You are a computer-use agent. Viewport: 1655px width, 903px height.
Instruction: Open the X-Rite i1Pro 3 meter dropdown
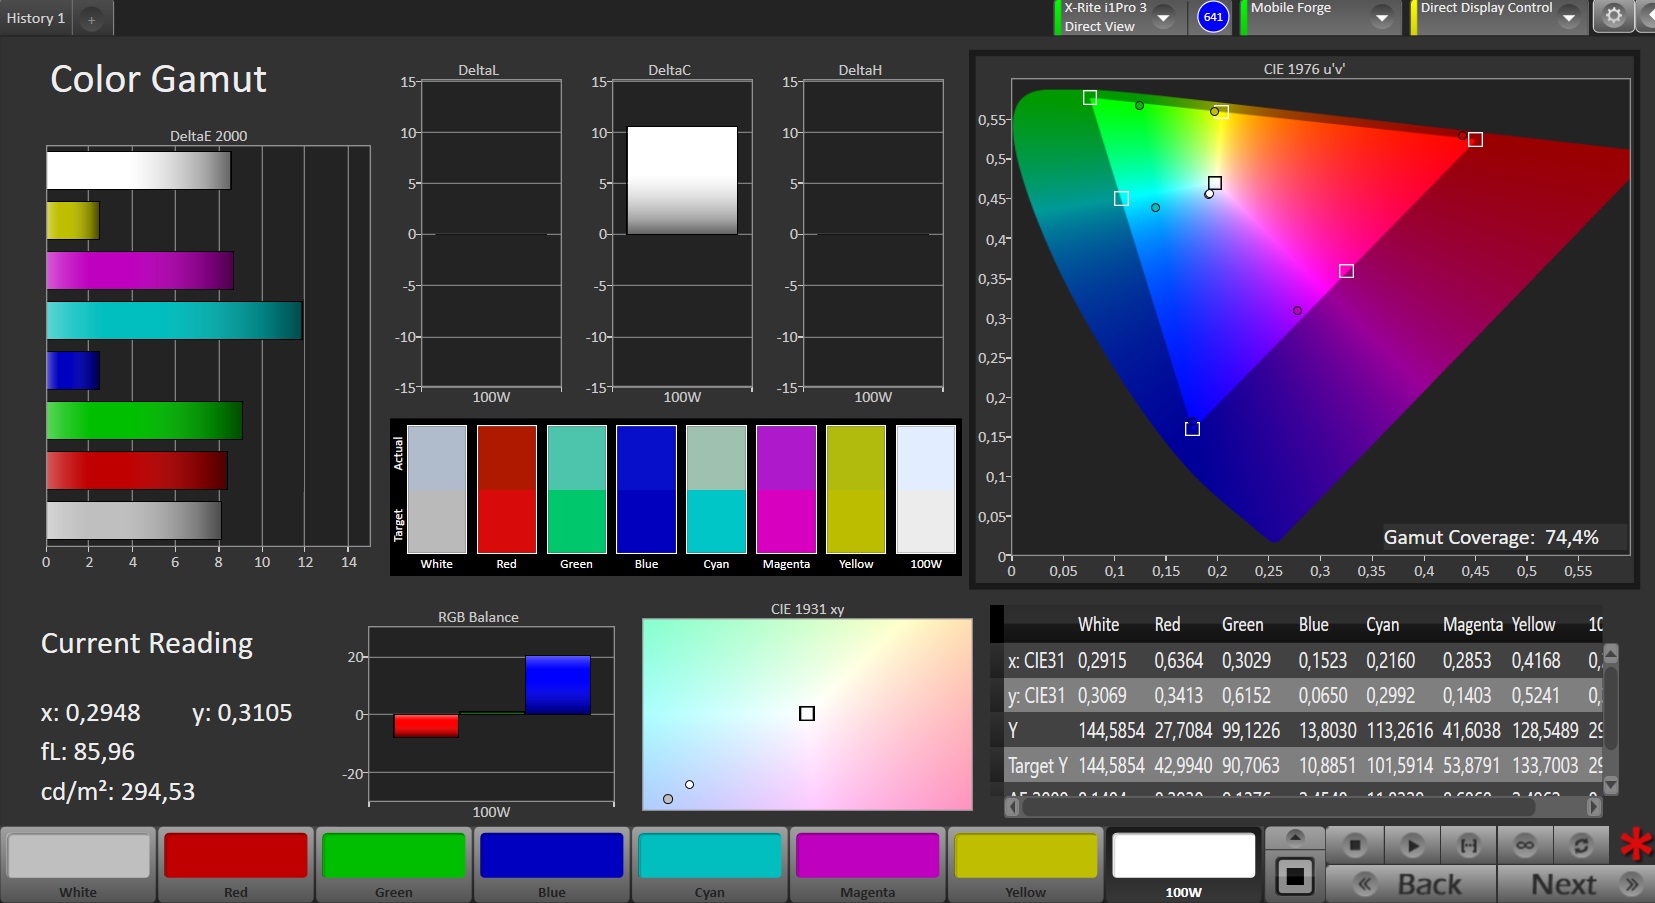1163,17
